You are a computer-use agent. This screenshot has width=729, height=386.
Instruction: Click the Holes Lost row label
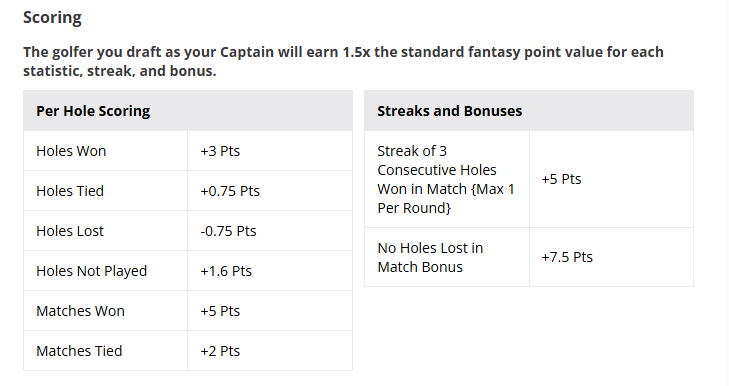point(70,231)
